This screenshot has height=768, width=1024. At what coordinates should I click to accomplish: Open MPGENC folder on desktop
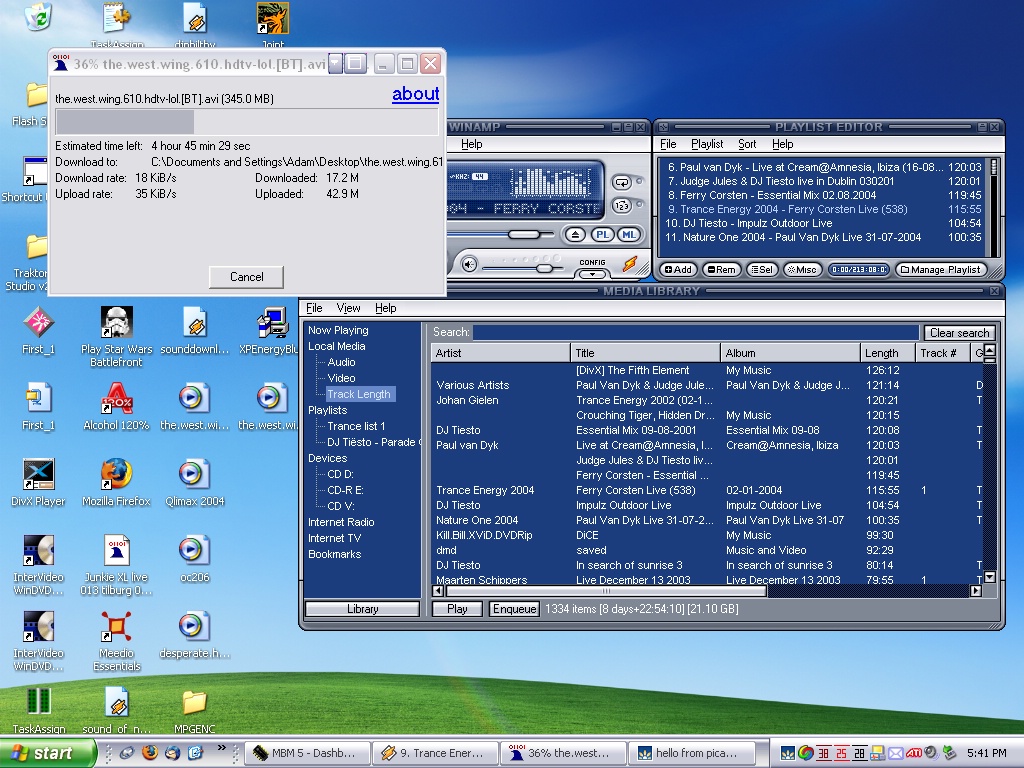click(x=195, y=712)
